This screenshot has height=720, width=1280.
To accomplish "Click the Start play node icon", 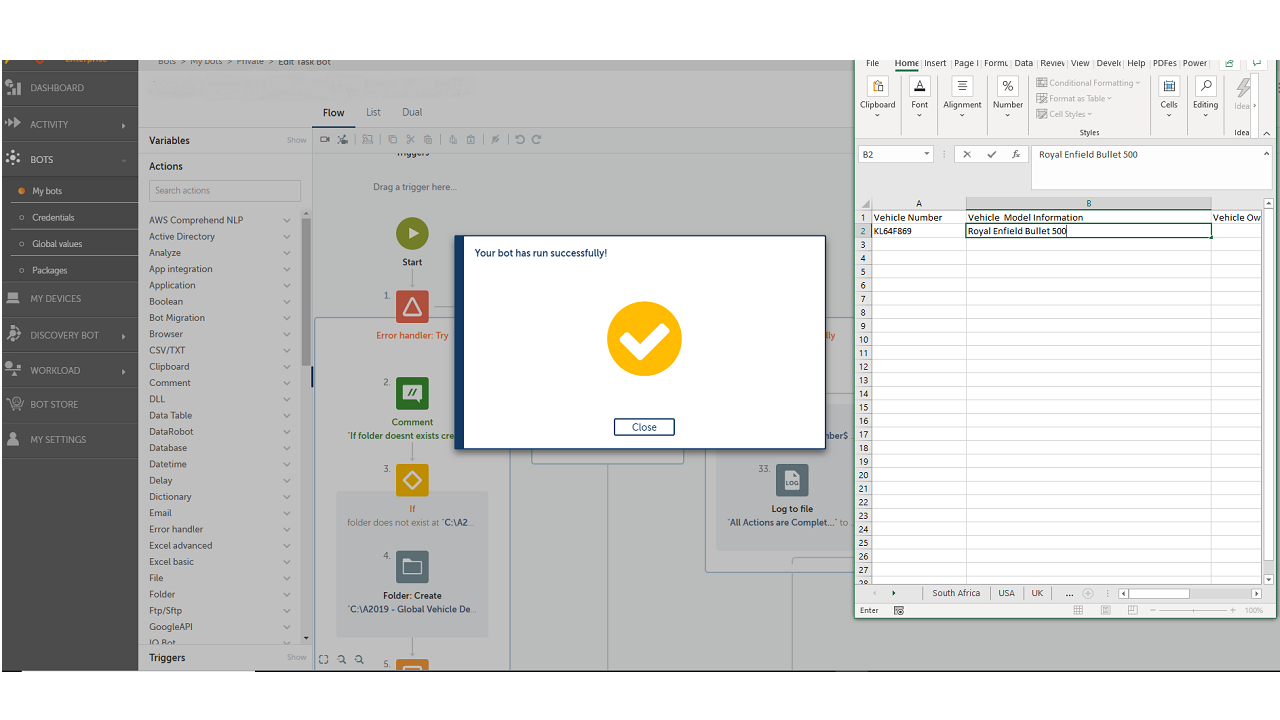I will [x=412, y=234].
